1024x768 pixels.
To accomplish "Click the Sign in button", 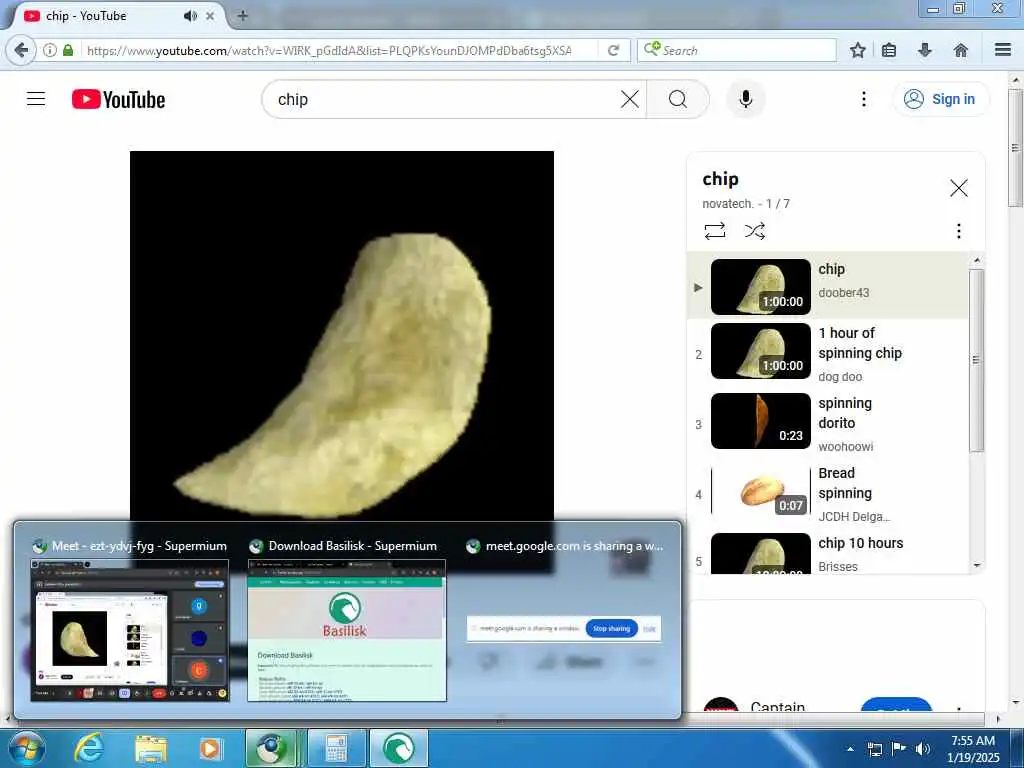I will 940,99.
